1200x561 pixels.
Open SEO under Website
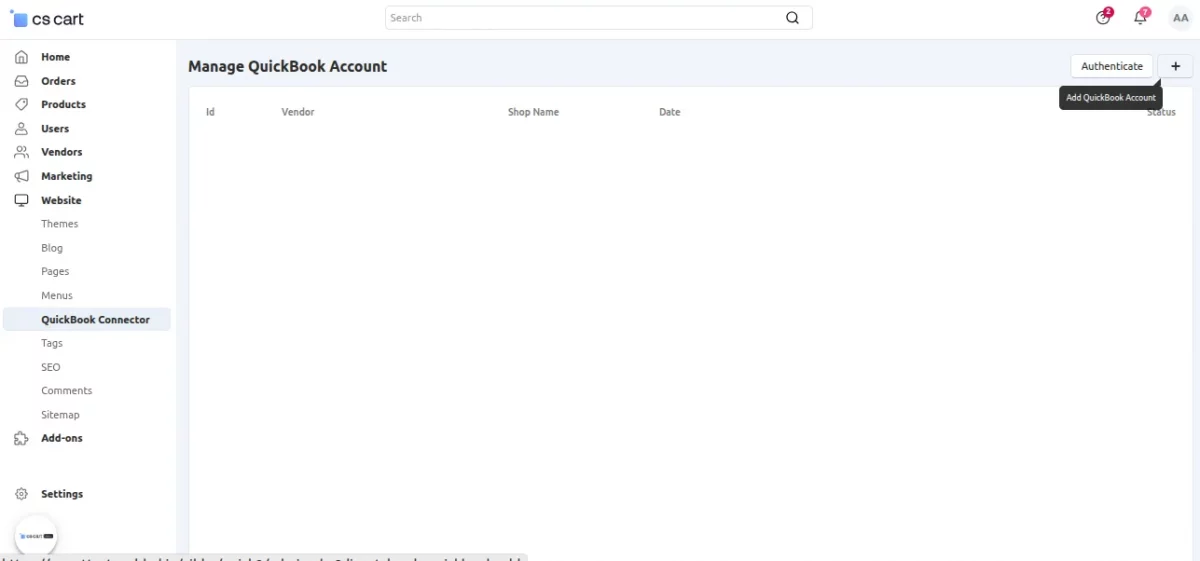point(51,367)
